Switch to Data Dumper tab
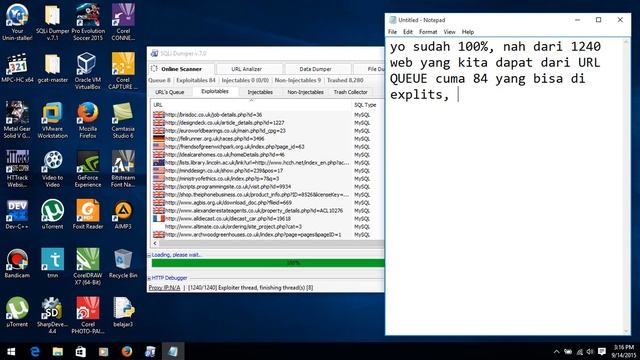Viewport: 640px width, 360px height. click(318, 69)
